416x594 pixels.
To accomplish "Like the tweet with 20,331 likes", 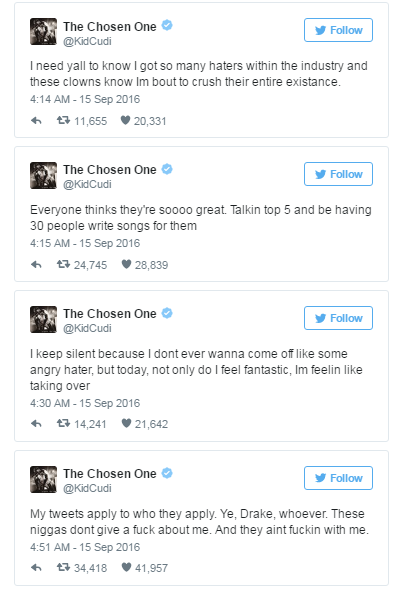I will click(125, 120).
